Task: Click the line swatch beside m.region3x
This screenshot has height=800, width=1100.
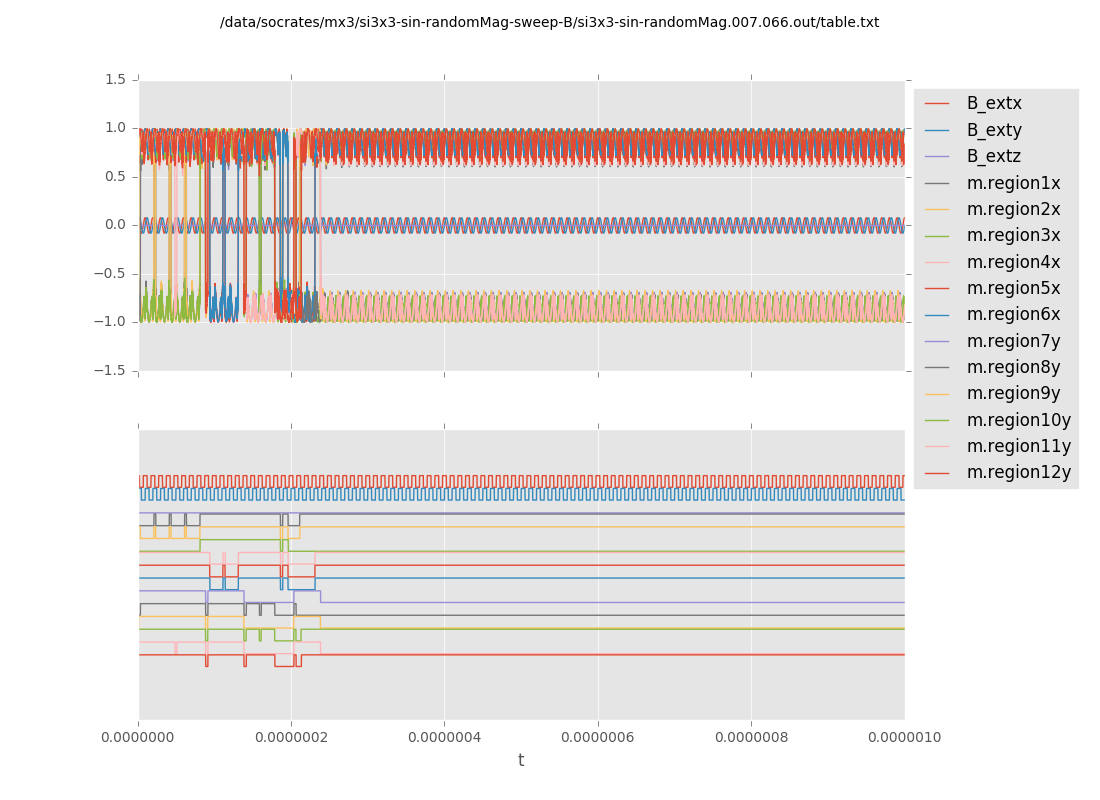Action: 937,236
